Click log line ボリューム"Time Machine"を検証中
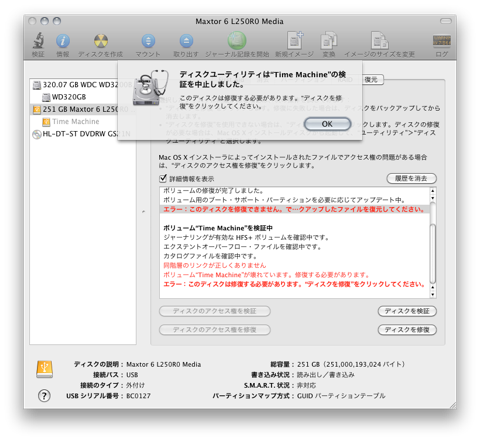The image size is (480, 441). (x=218, y=228)
